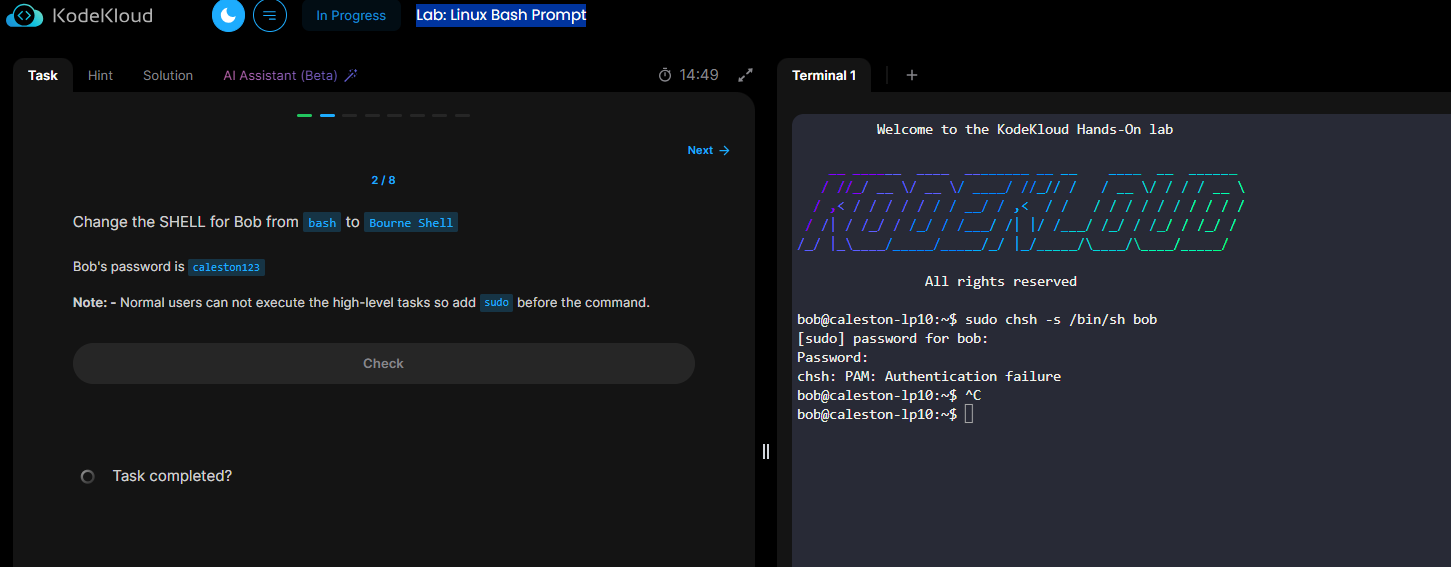Go to the Next question
1451x567 pixels.
click(708, 150)
